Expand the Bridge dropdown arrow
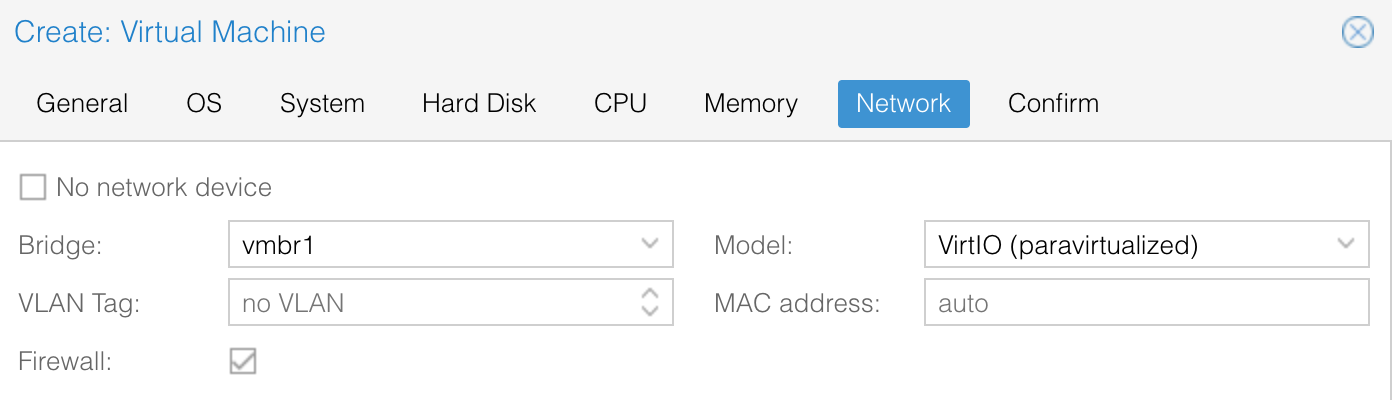Image resolution: width=1392 pixels, height=400 pixels. click(650, 244)
